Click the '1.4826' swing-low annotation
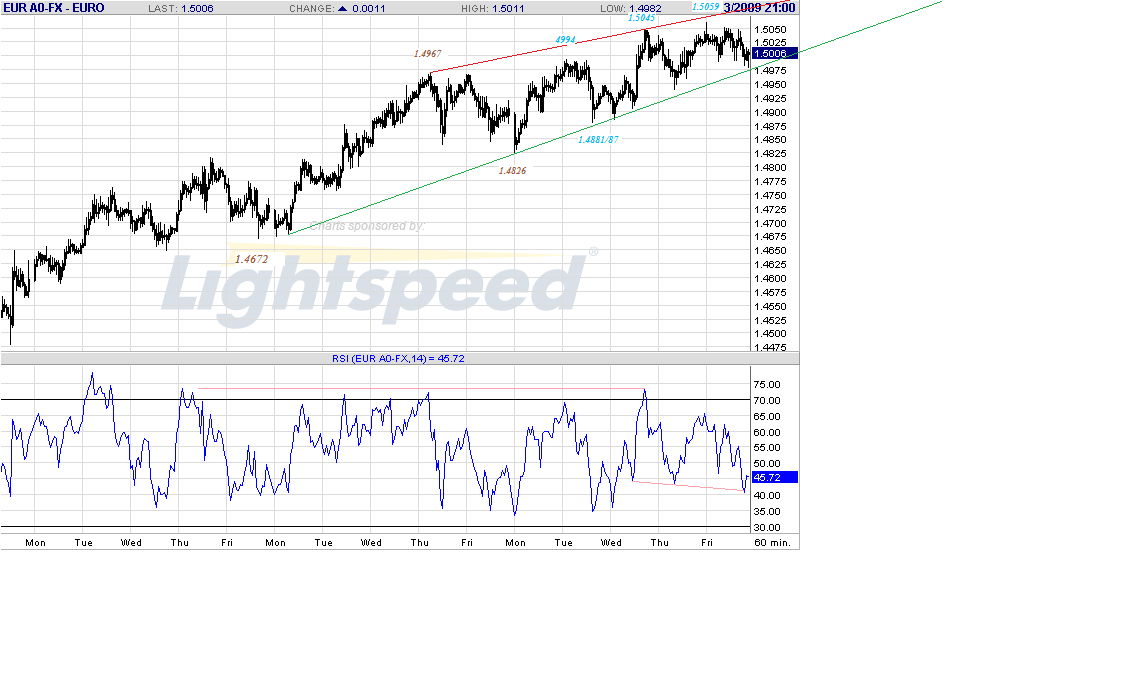Viewport: 1139px width, 675px height. click(512, 171)
